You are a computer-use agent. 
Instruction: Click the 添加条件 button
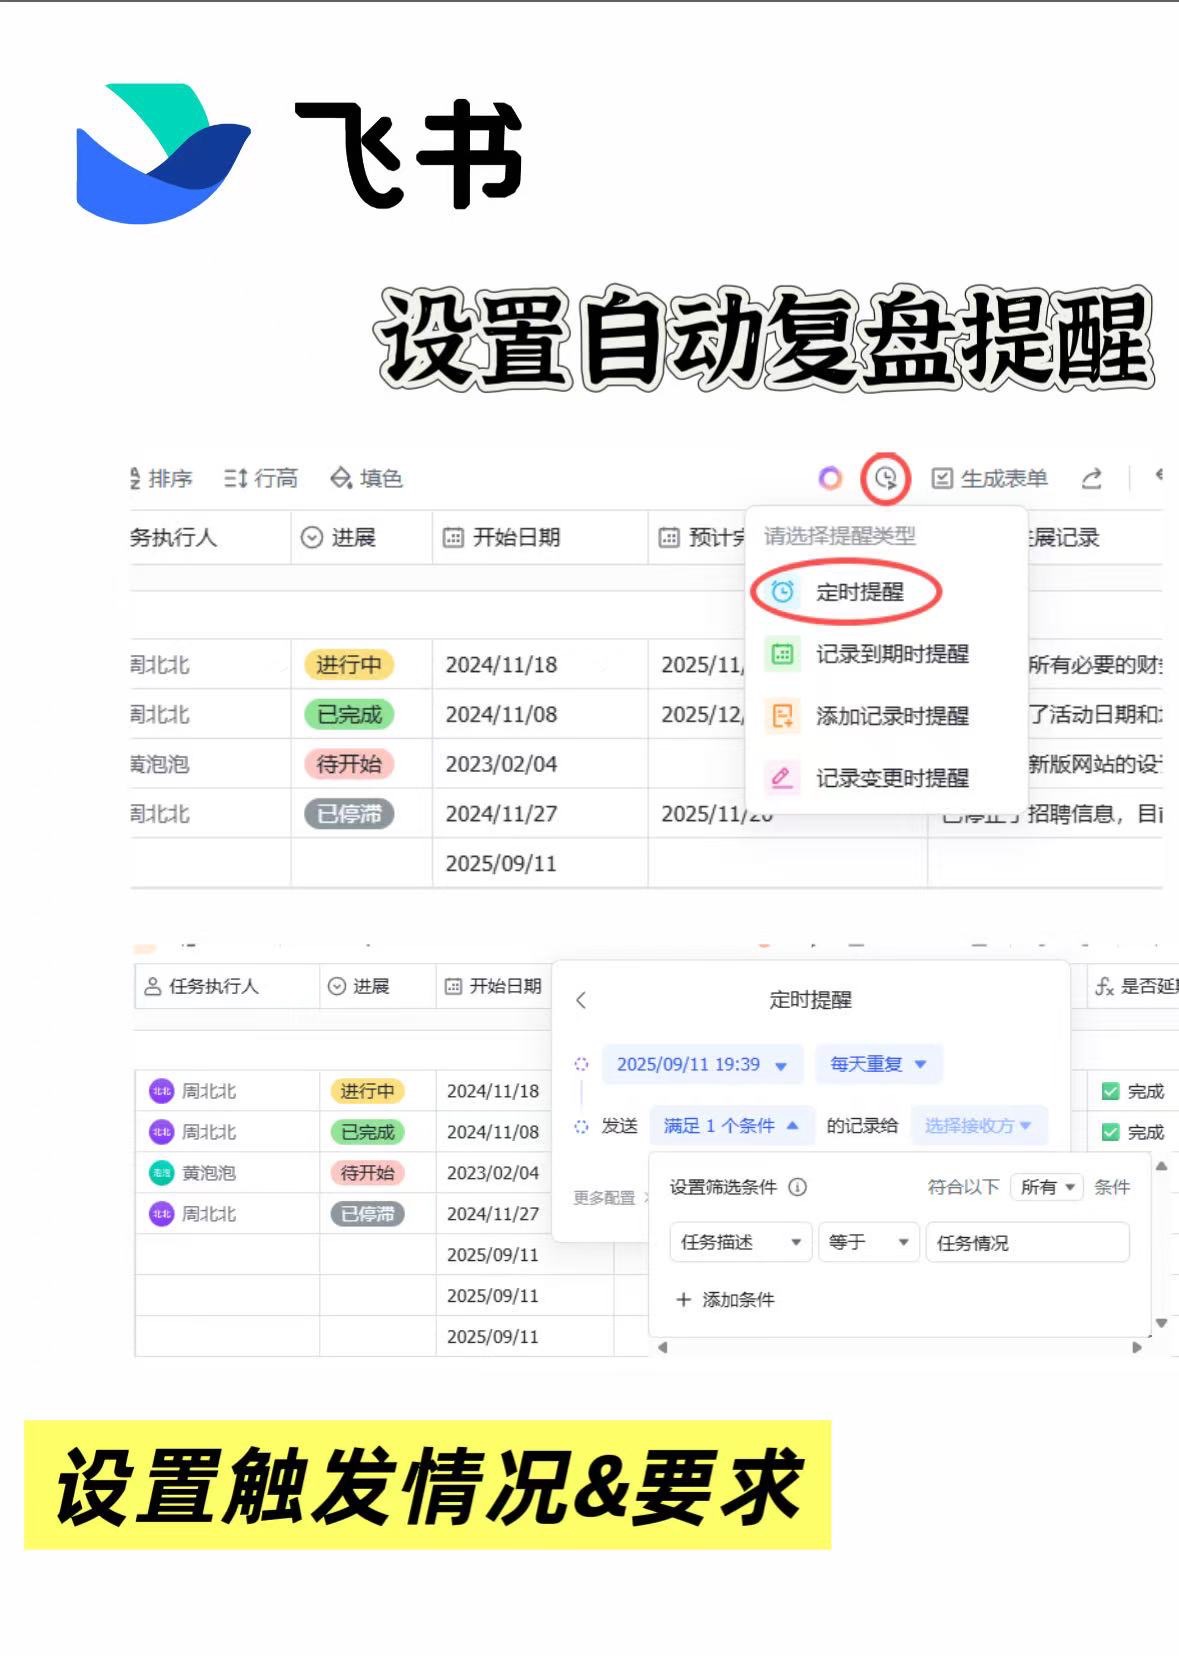(726, 1299)
